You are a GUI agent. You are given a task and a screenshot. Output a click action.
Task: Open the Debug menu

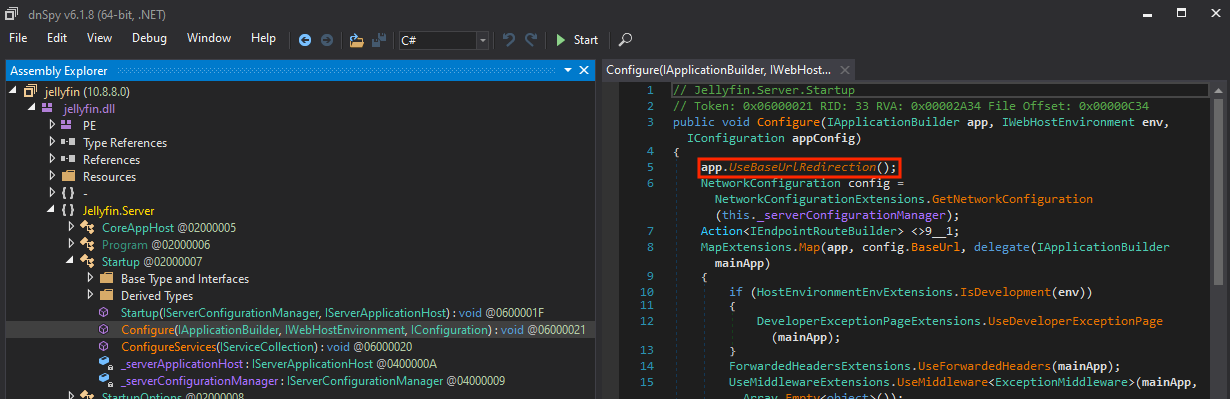click(x=149, y=38)
